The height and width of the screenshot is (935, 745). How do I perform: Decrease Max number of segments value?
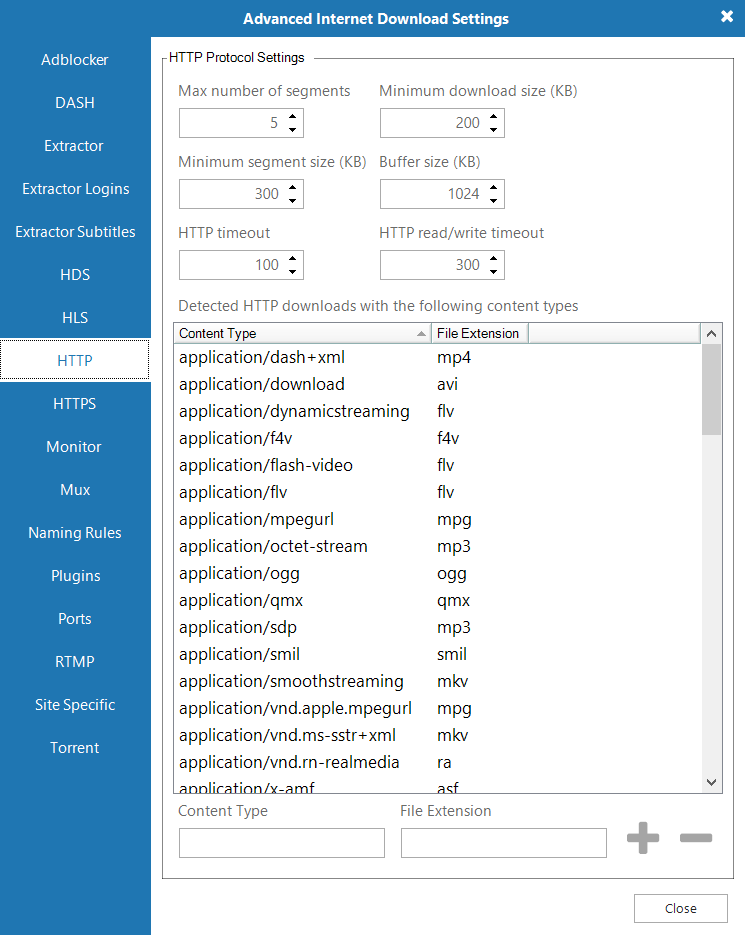[292, 129]
